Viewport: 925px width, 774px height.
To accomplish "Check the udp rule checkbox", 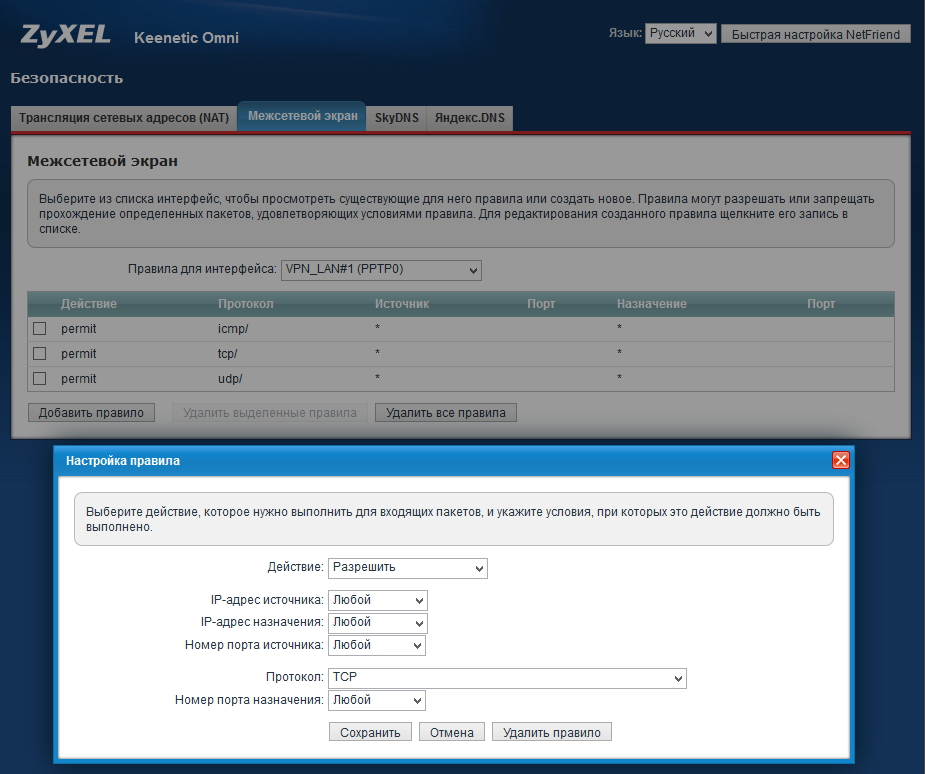I will (40, 379).
